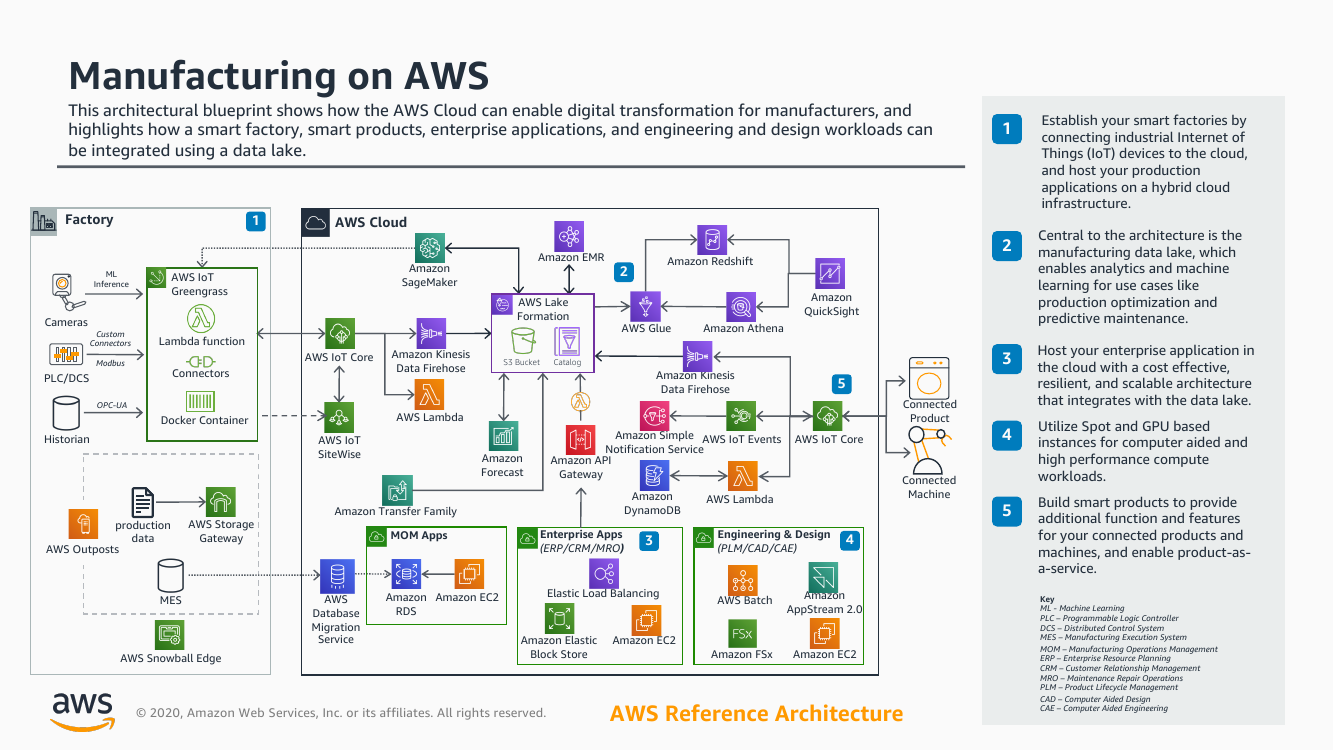Click the copyright notice text
1334x750 pixels.
click(341, 713)
